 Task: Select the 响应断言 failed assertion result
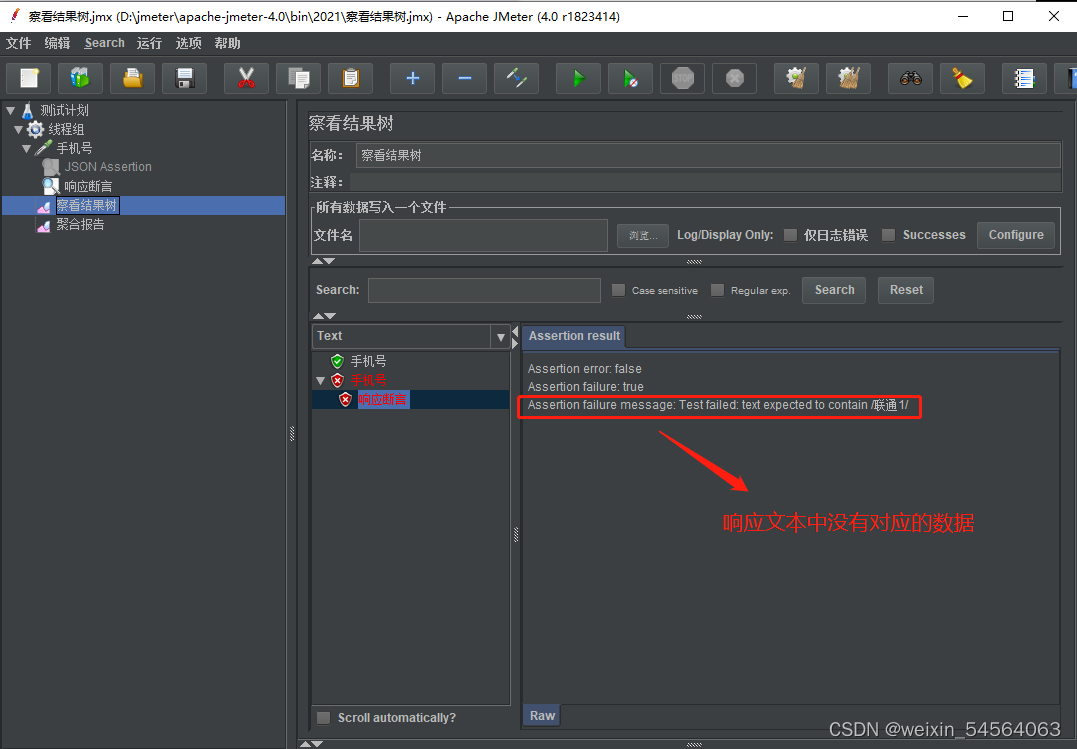383,399
